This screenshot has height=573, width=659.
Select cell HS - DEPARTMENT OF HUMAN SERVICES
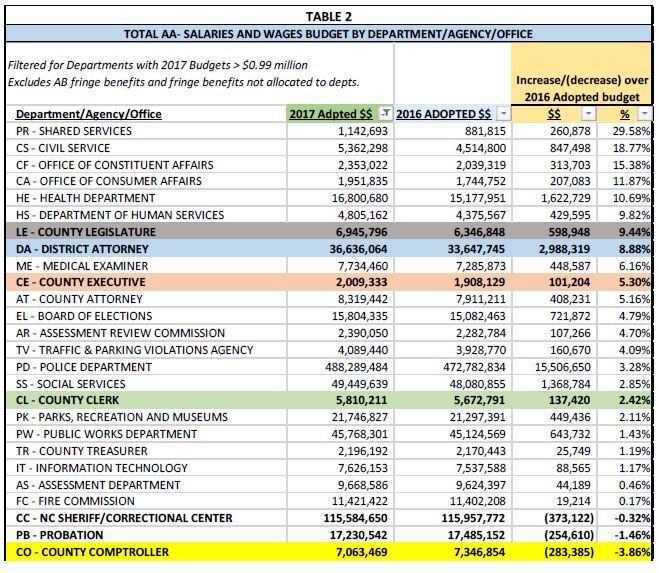click(x=147, y=215)
